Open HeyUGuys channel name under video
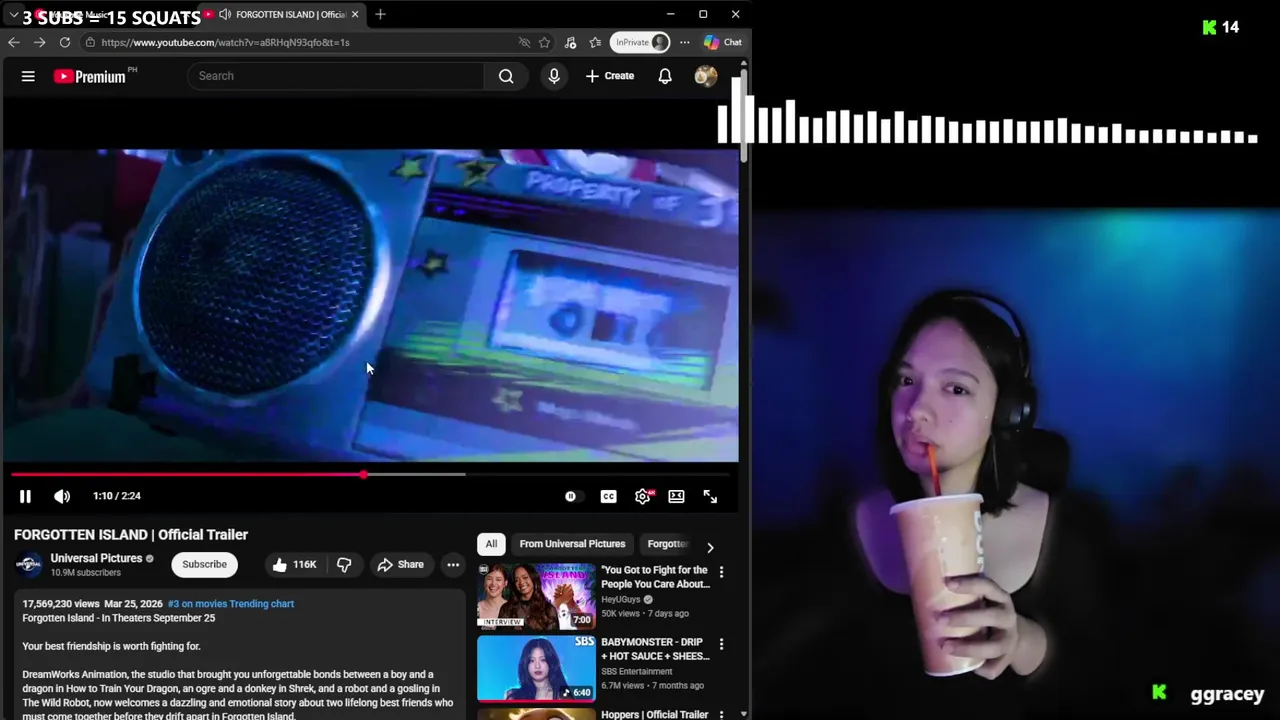 click(x=621, y=600)
